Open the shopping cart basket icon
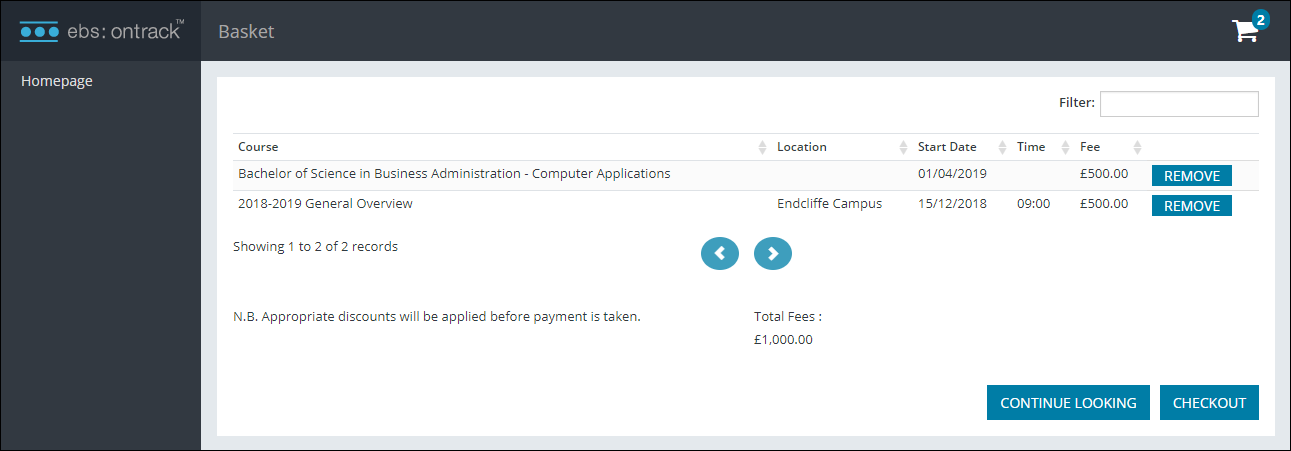The height and width of the screenshot is (451, 1291). tap(1245, 31)
